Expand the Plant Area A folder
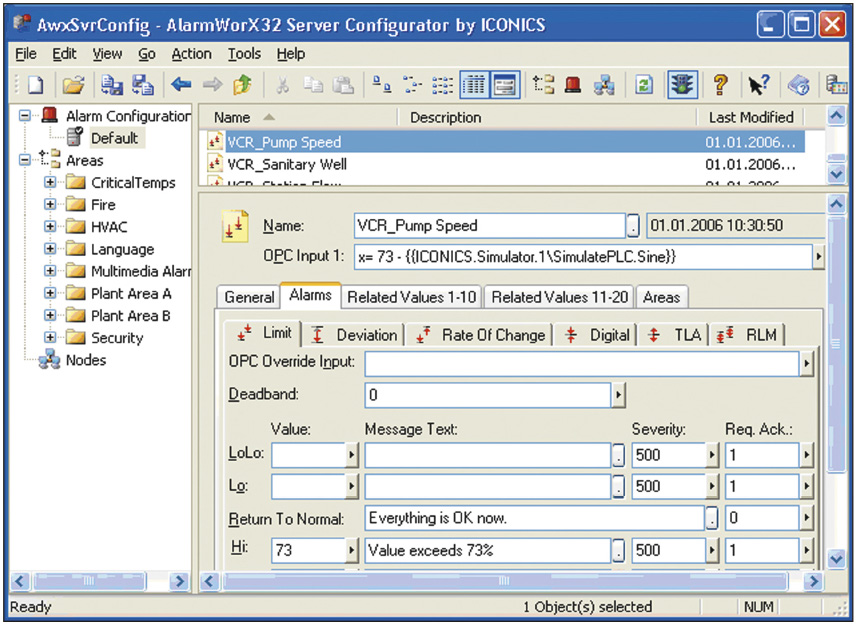The height and width of the screenshot is (625, 858). 50,293
